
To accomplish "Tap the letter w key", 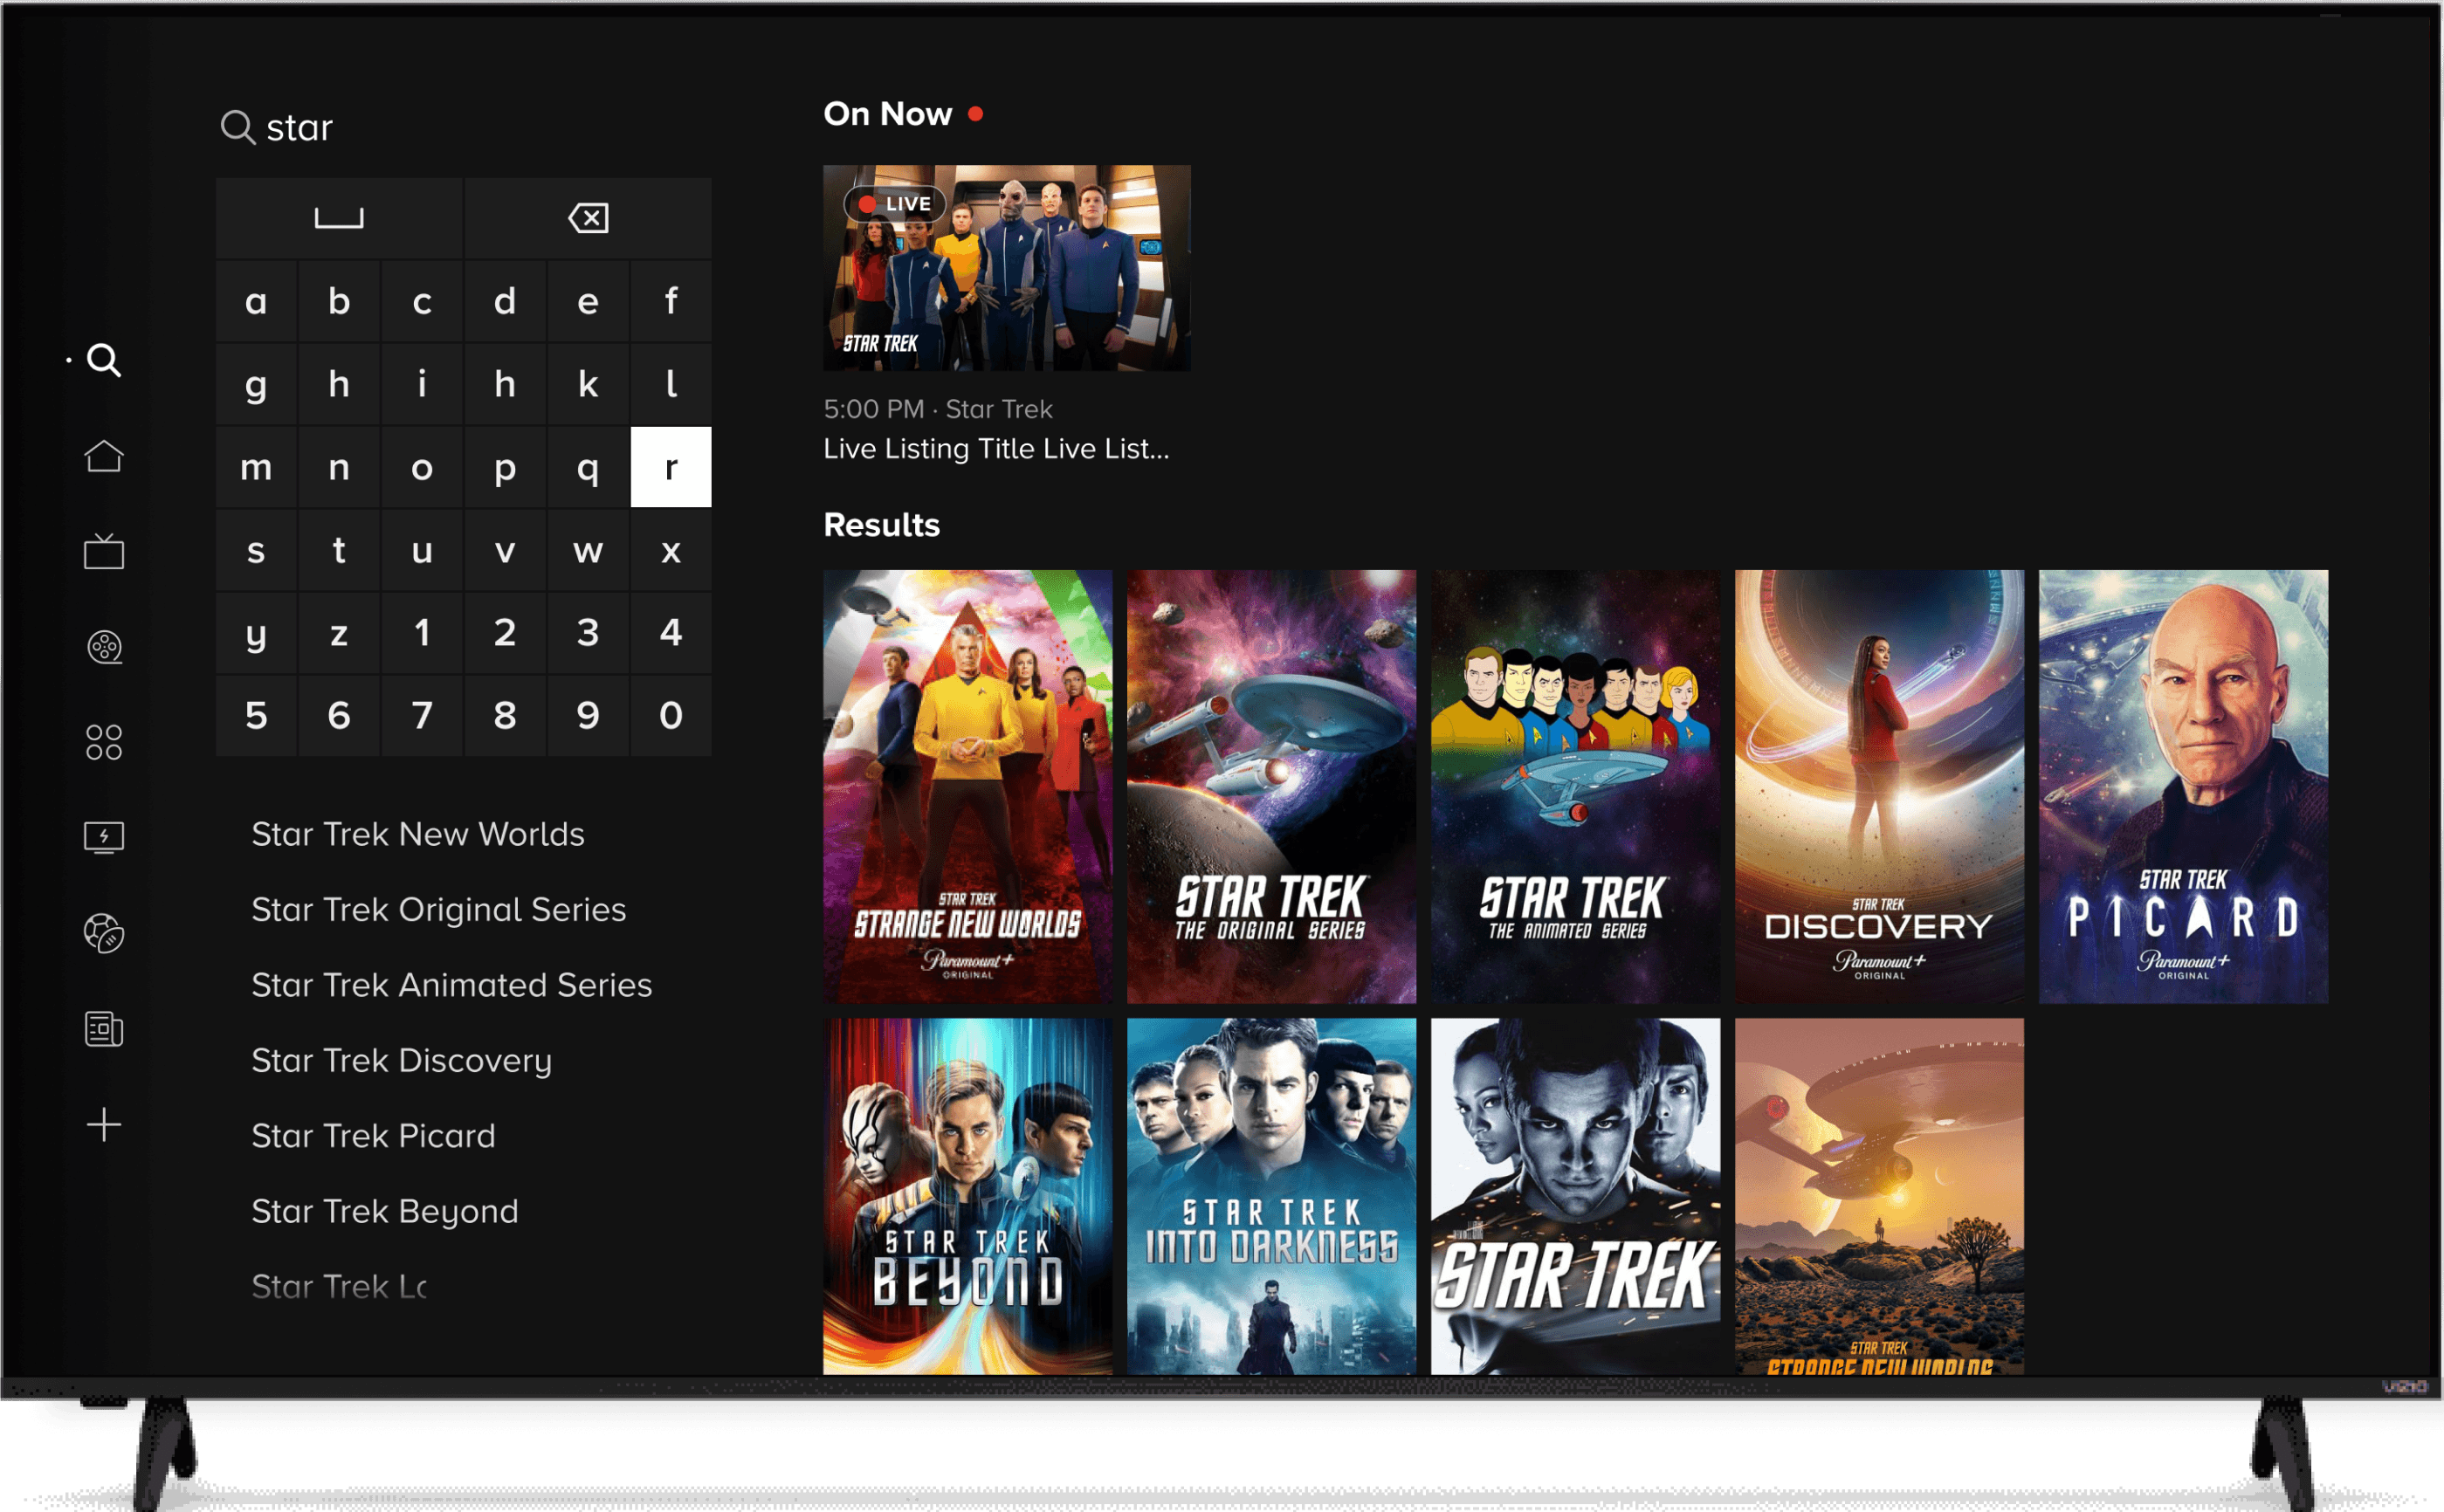I will click(x=588, y=550).
